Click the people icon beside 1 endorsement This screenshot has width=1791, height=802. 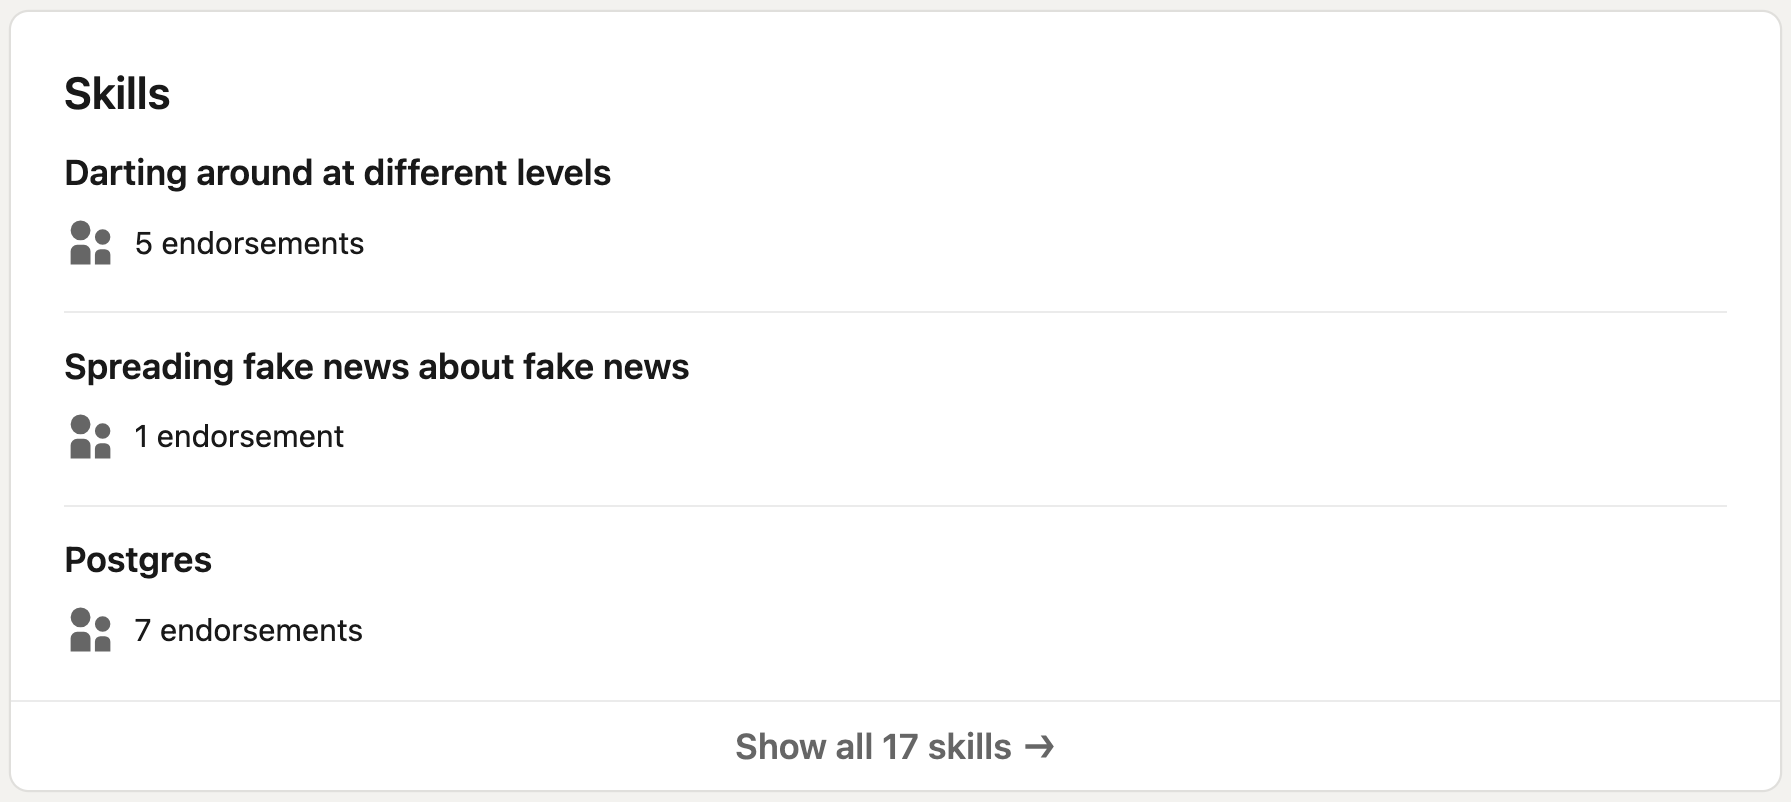point(90,437)
